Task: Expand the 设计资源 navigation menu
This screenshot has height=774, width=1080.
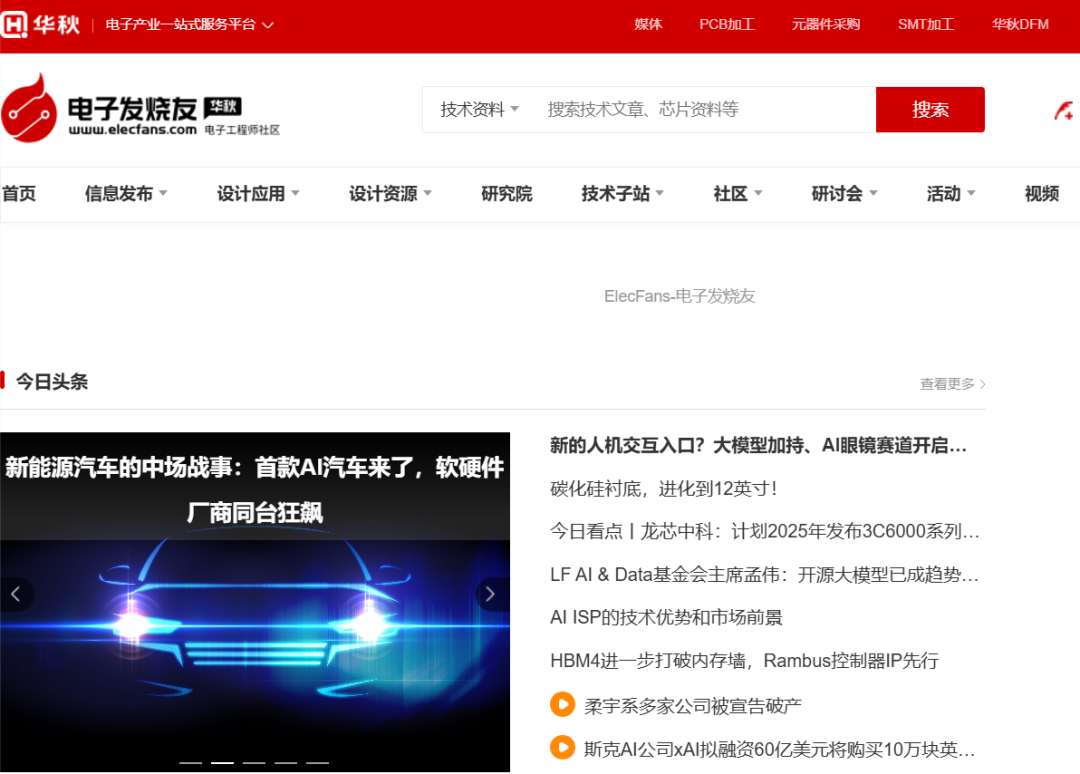Action: pos(391,194)
